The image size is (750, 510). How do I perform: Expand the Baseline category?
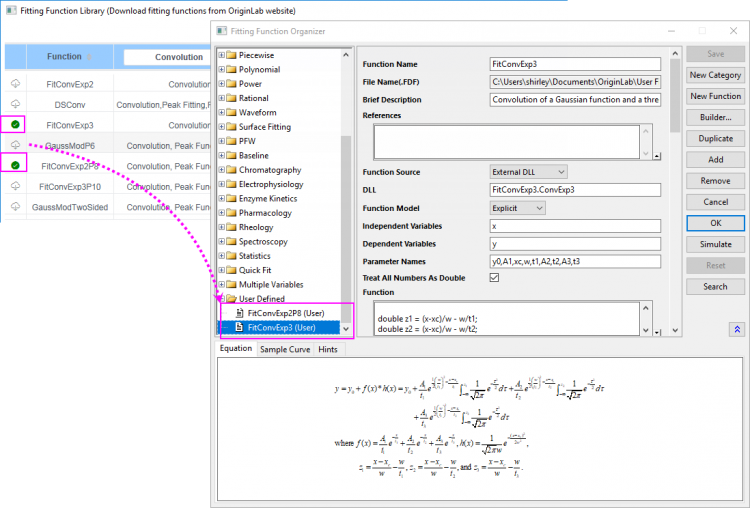(221, 155)
